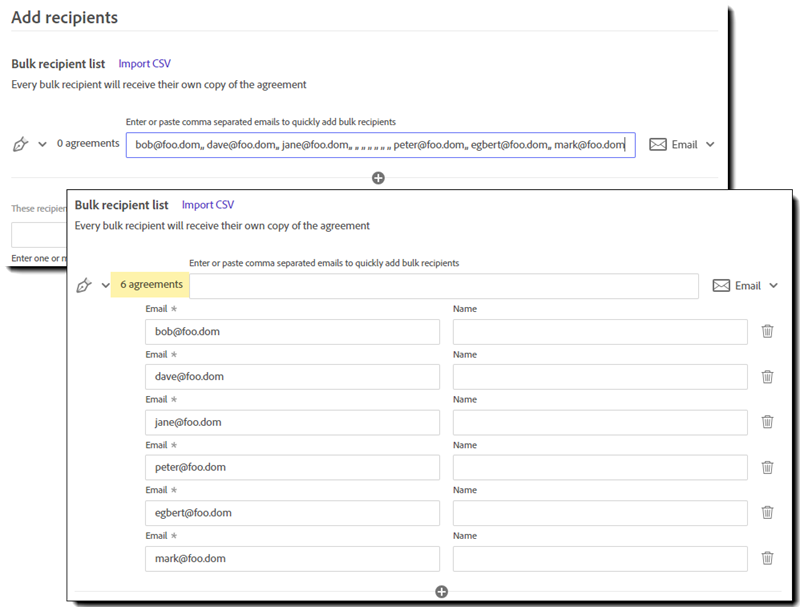Open the role chevron beside 6 agreements
800x607 pixels.
(106, 285)
